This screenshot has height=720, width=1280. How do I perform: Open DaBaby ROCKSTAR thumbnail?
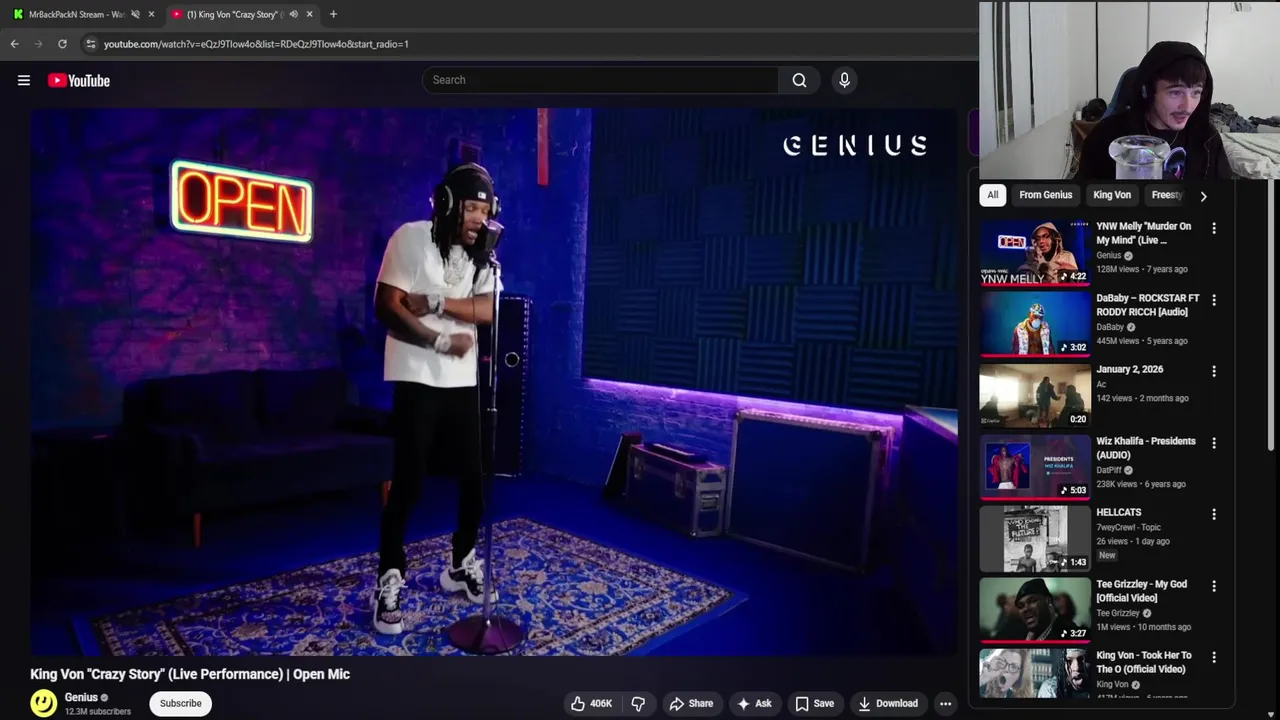coord(1035,324)
